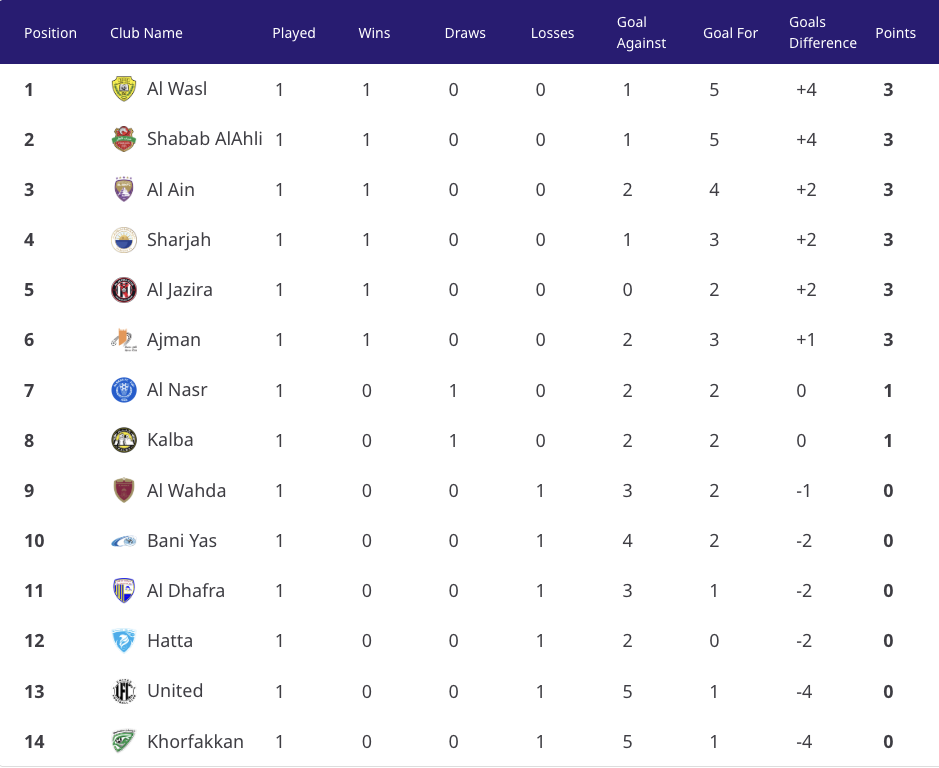
Task: Select the Al Ain purple crest
Action: coord(124,189)
